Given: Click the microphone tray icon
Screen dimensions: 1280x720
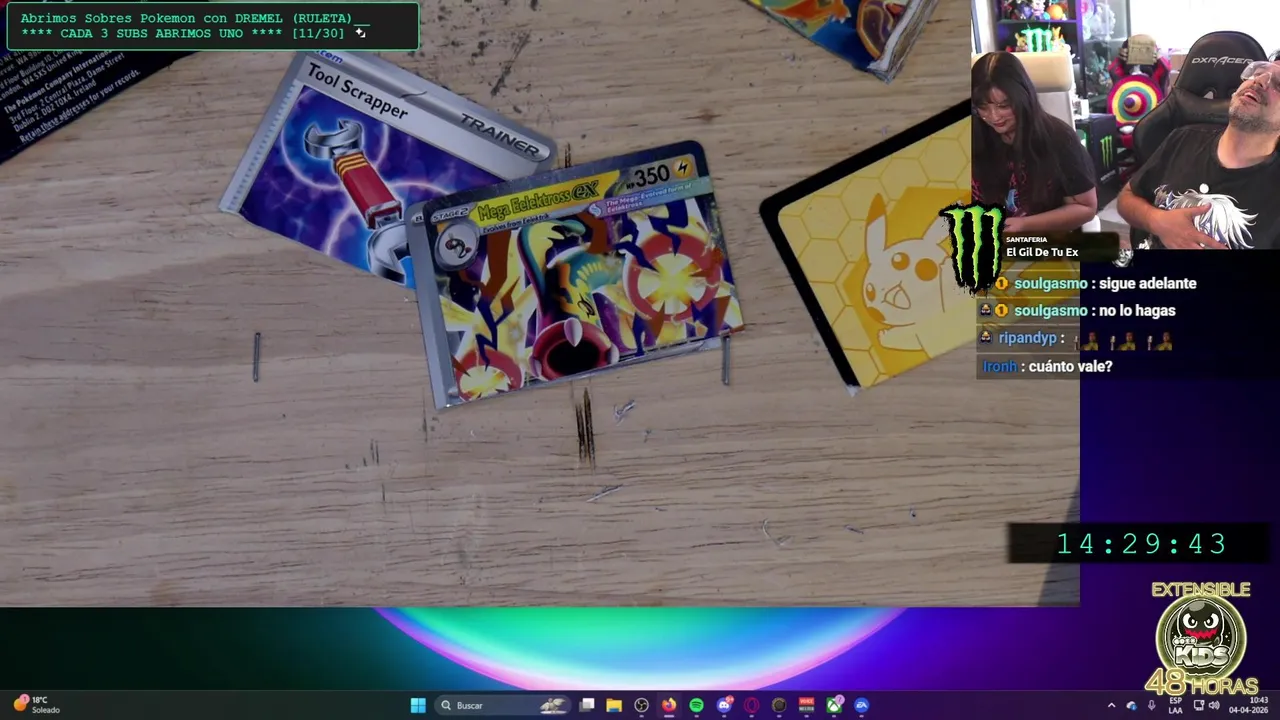Looking at the screenshot, I should pos(1152,705).
